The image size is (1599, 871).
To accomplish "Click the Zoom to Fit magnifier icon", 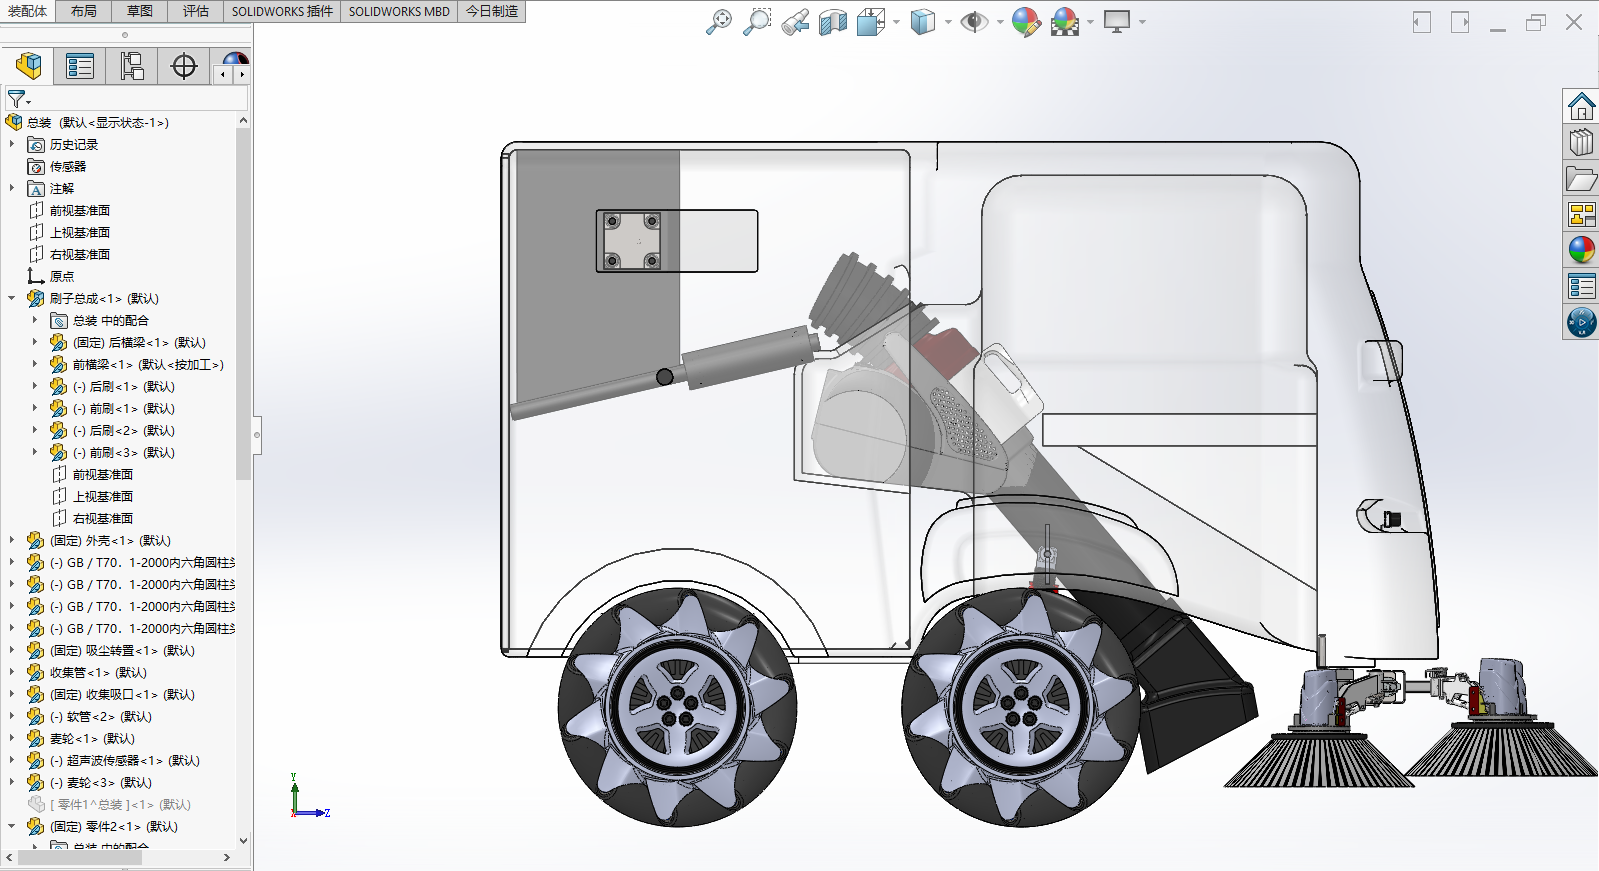I will point(719,22).
